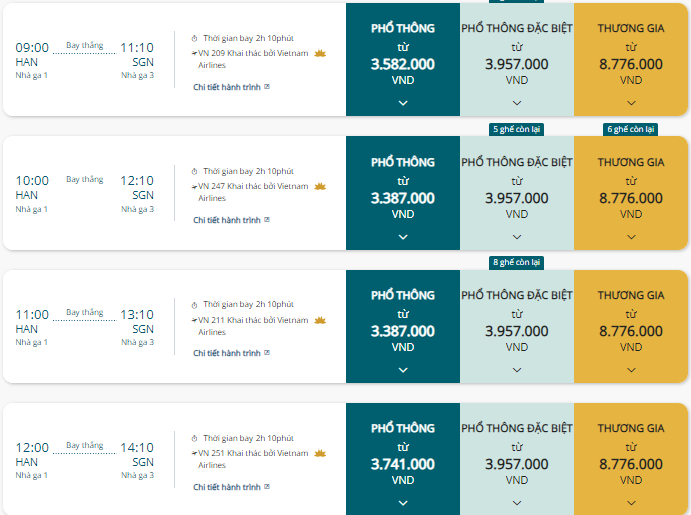Screen dimensions: 691x515
Task: Select Phổ Thông 3.387.000 fare on 10:00 flight
Action: pyautogui.click(x=403, y=197)
